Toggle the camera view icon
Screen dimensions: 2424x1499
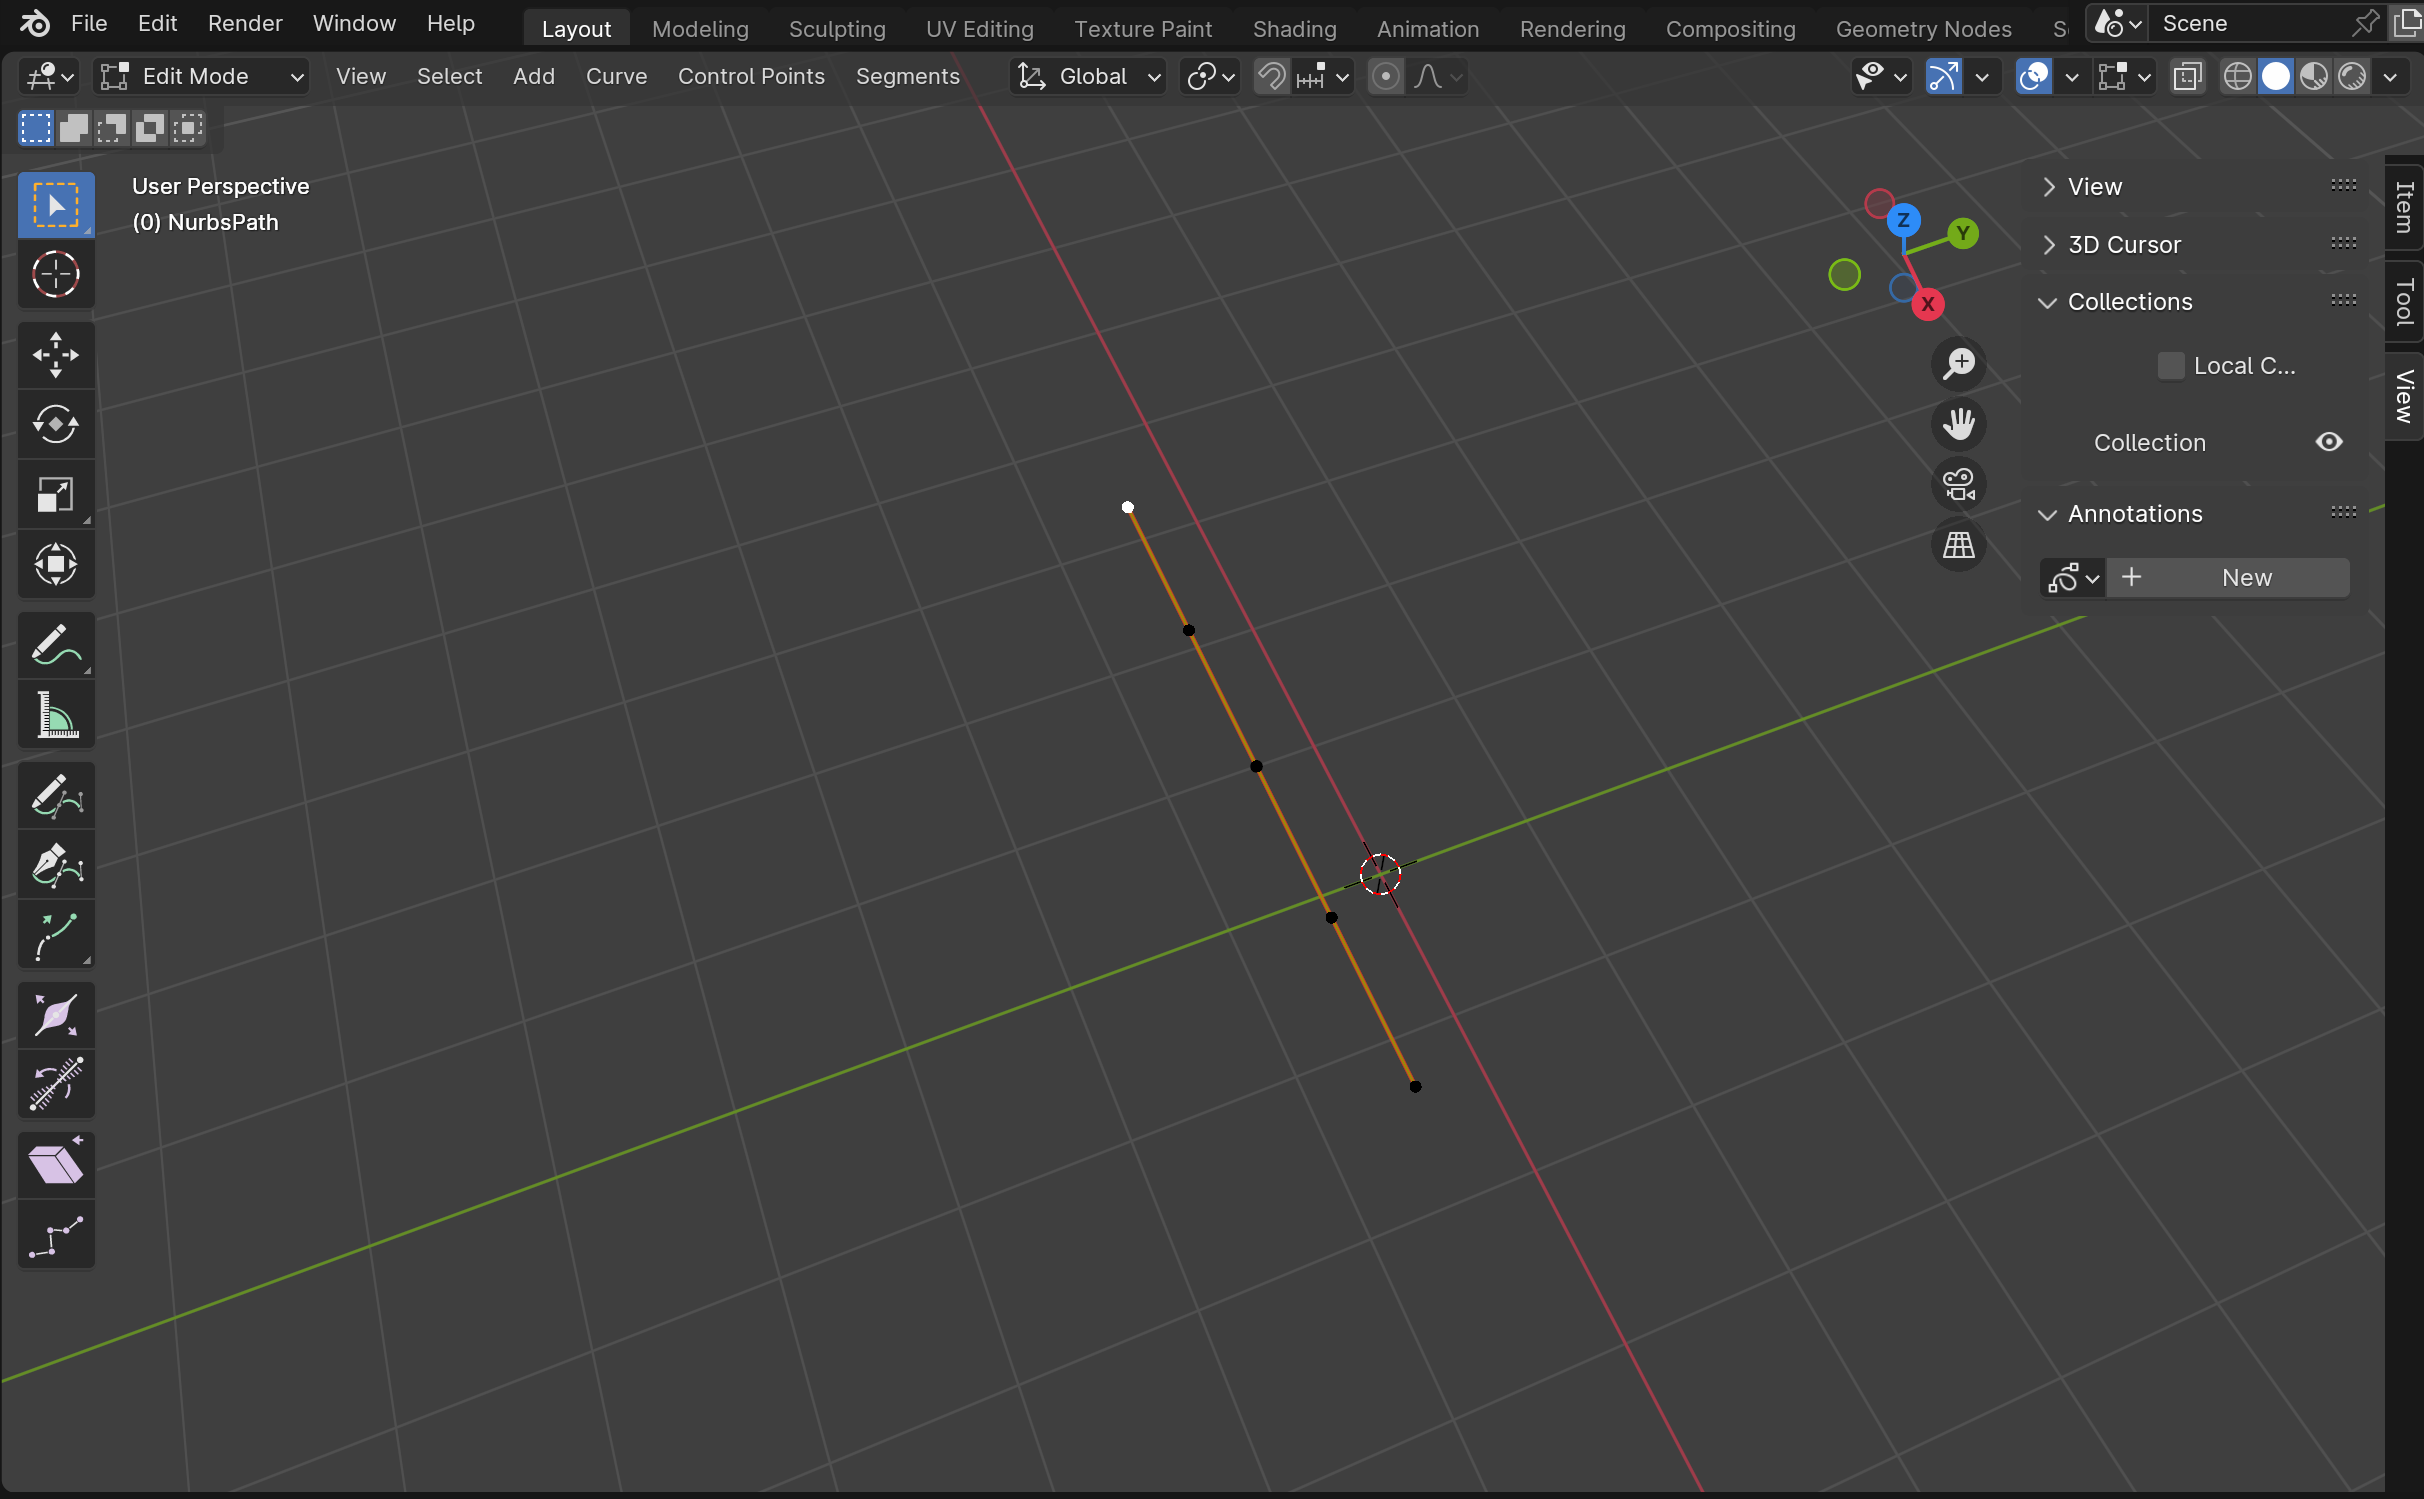[x=1958, y=485]
